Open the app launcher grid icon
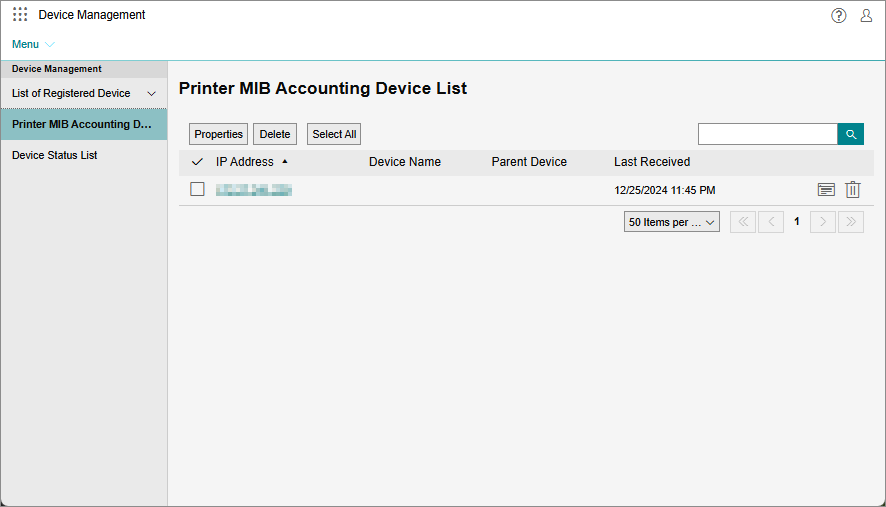 click(x=20, y=15)
